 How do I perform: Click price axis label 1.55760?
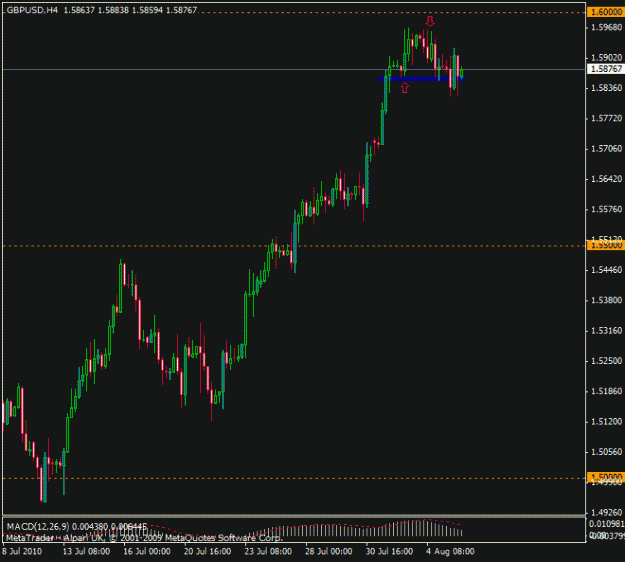pyautogui.click(x=607, y=209)
